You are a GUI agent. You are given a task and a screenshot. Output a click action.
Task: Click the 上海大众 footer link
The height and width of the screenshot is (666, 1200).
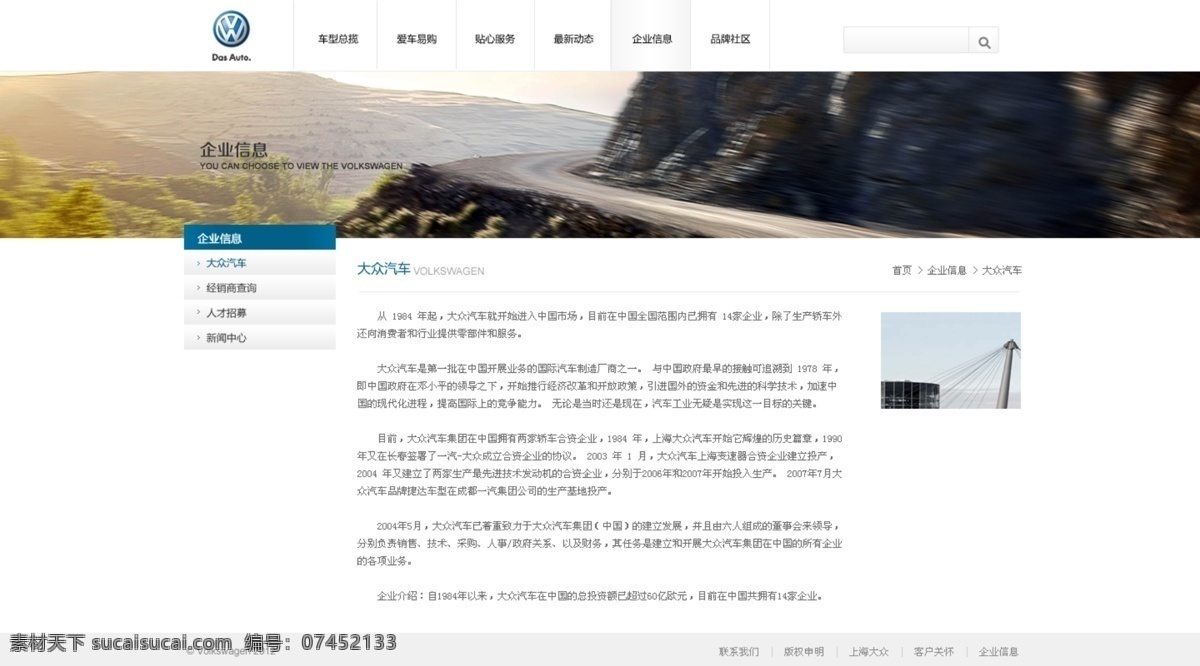point(869,652)
